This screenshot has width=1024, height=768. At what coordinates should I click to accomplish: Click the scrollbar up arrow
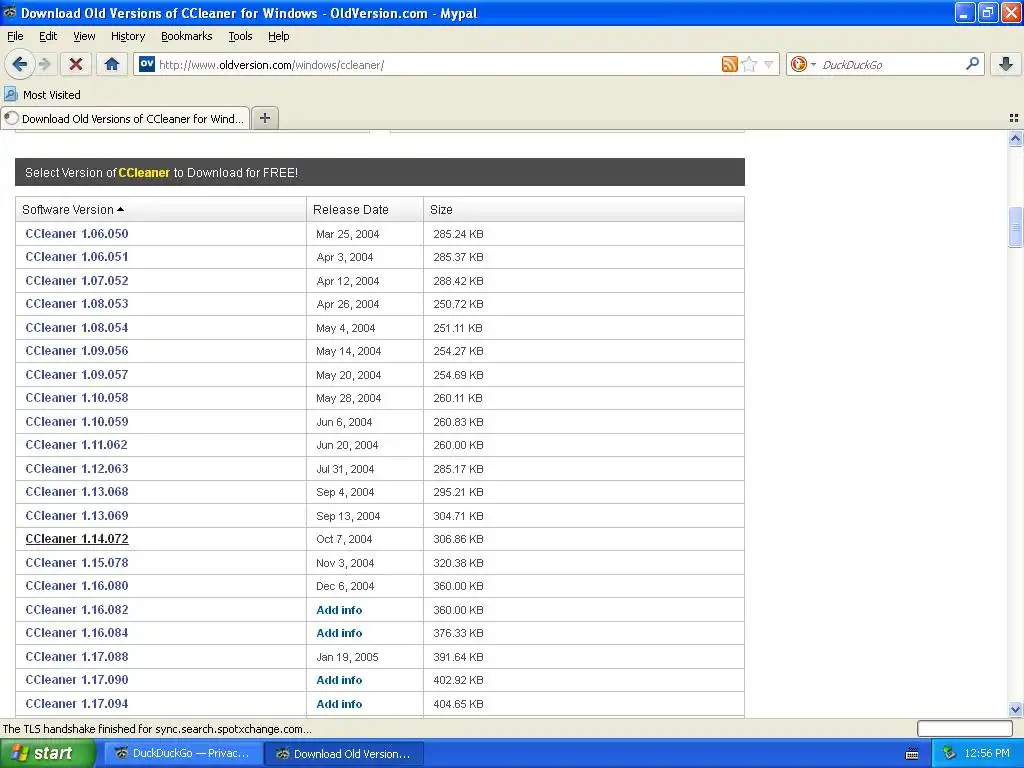[x=1015, y=138]
